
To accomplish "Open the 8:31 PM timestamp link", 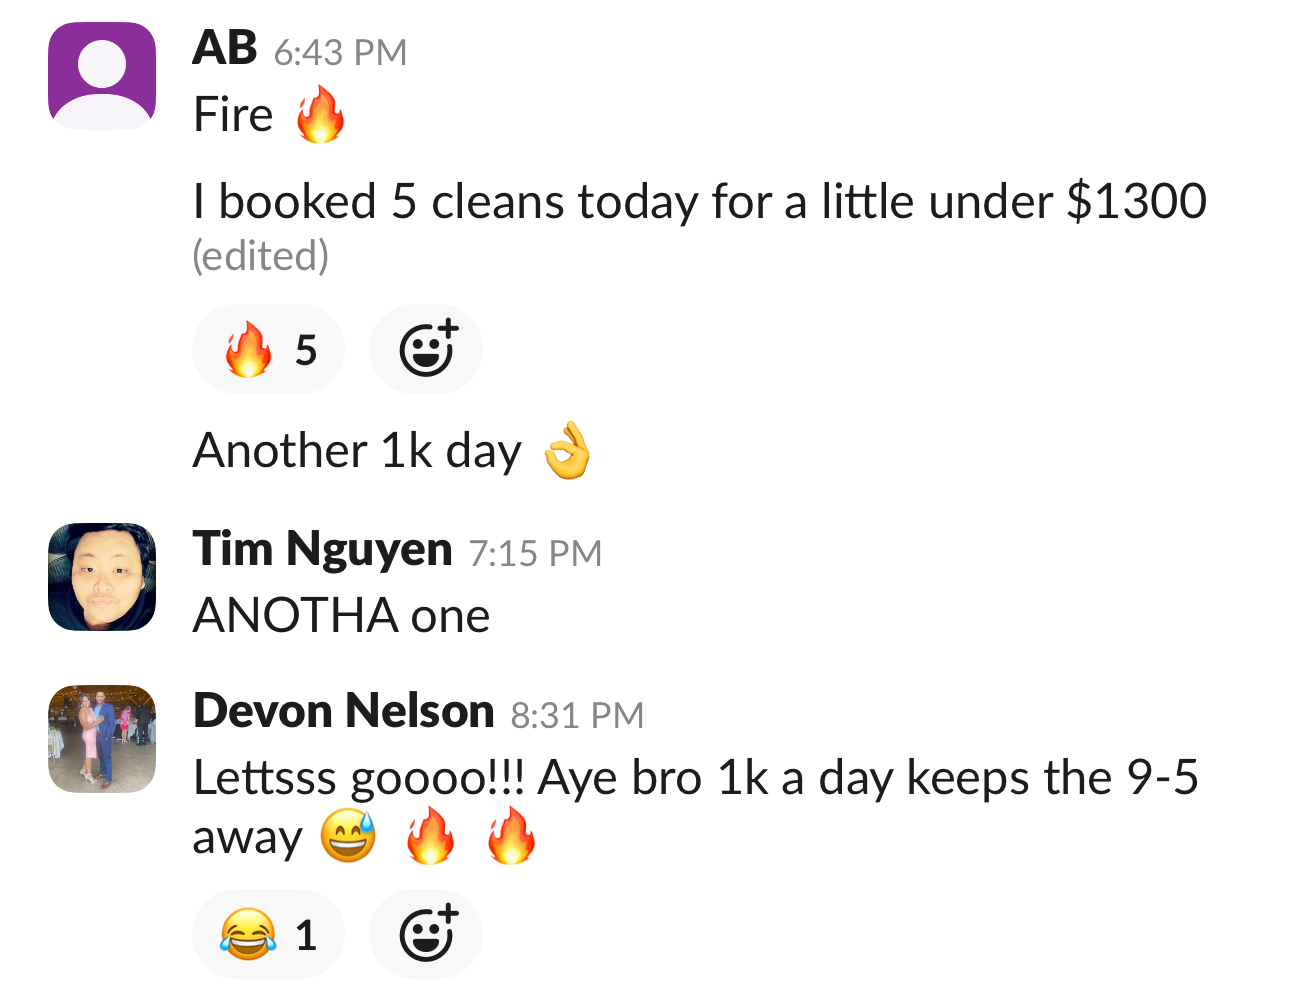I will (577, 715).
